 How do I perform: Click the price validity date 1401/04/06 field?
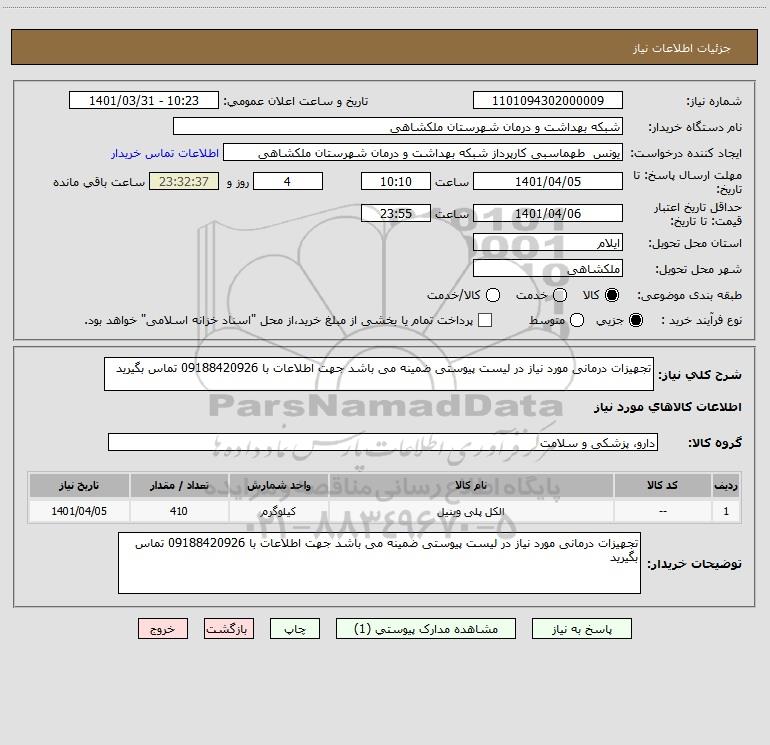tap(548, 213)
